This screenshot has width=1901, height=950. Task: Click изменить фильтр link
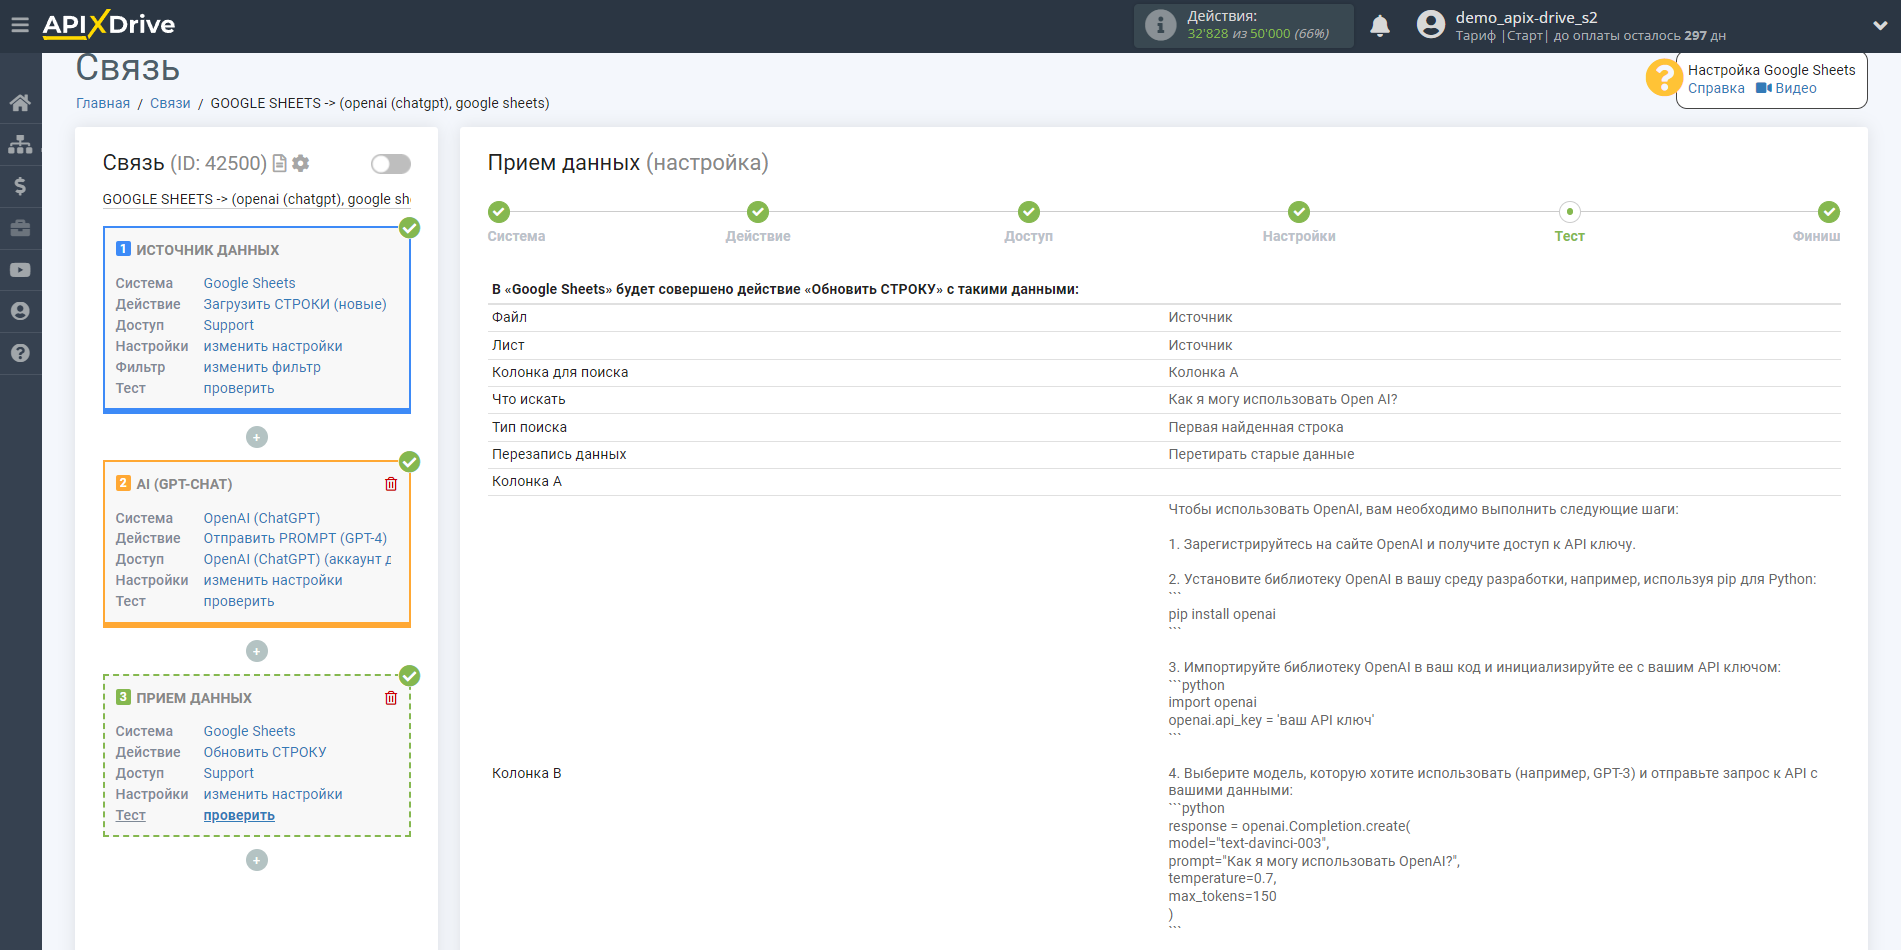(x=262, y=367)
